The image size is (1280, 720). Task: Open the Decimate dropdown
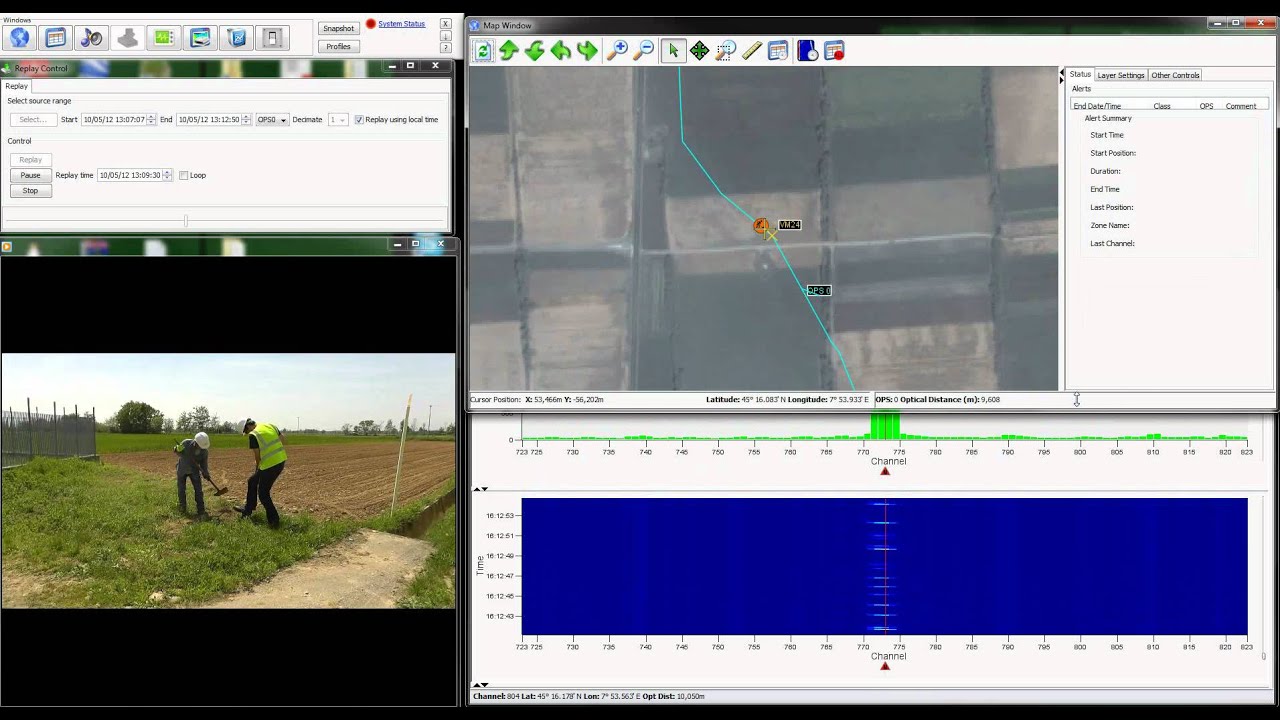pos(337,120)
